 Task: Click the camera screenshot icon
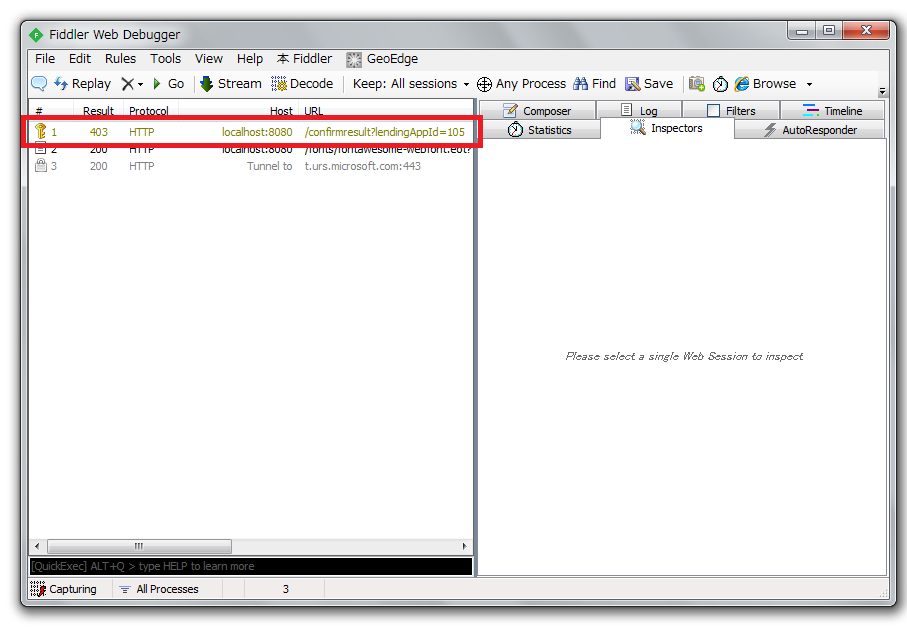coord(696,84)
